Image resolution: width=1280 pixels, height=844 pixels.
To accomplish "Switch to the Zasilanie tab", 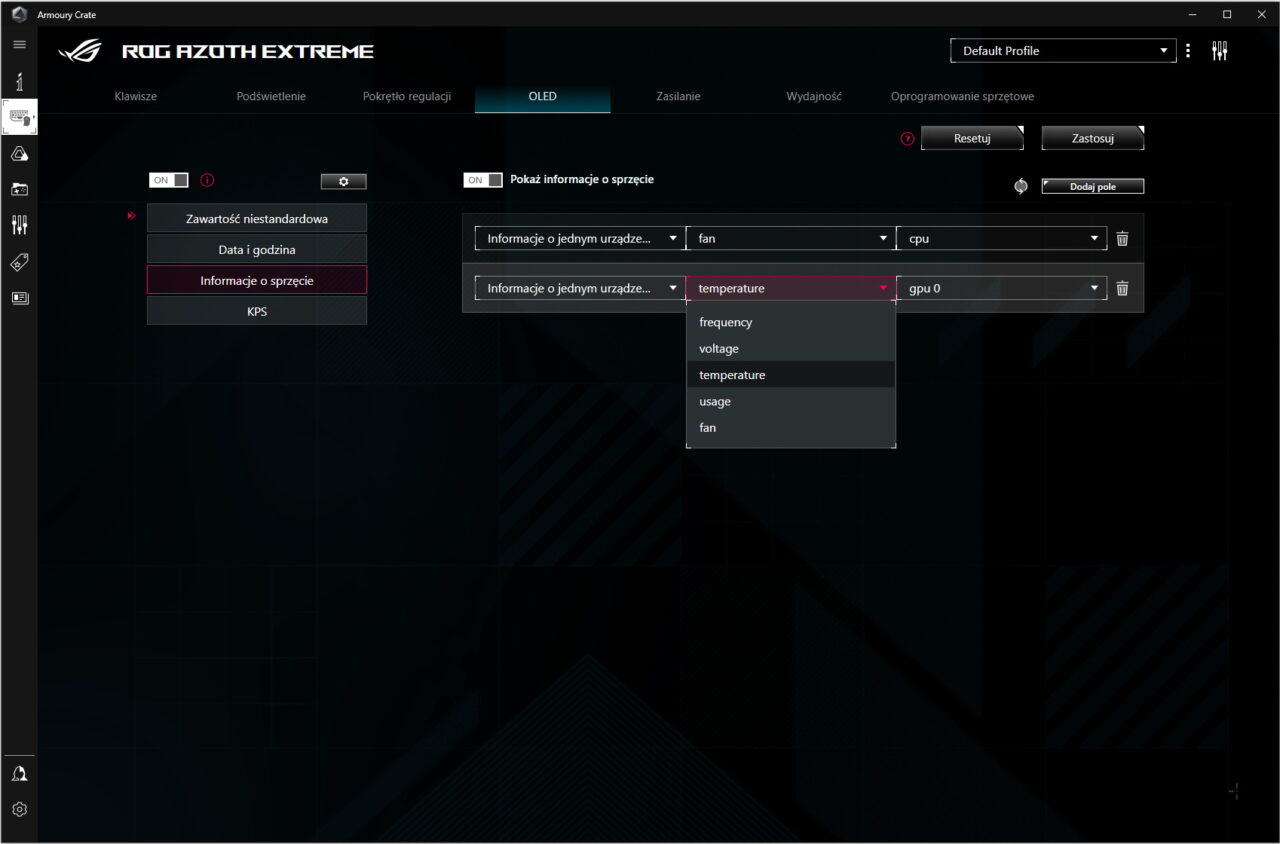I will 678,97.
